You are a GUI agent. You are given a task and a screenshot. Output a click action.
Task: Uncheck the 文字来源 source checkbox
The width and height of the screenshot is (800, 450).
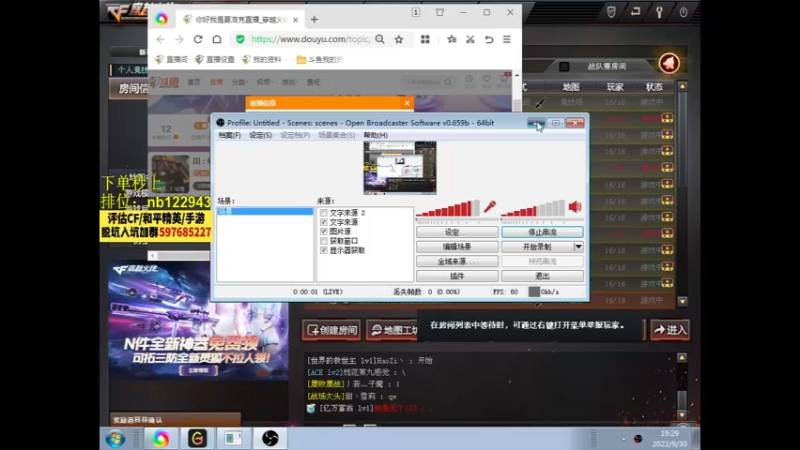tap(323, 222)
